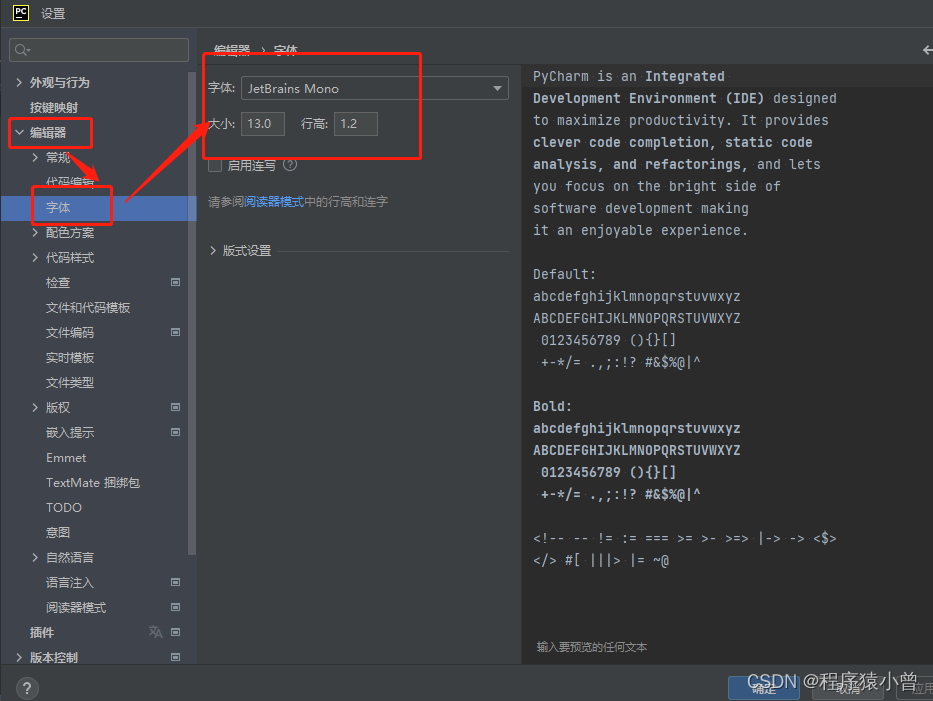
Task: Open the help question mark icon at bottom left
Action: click(26, 687)
